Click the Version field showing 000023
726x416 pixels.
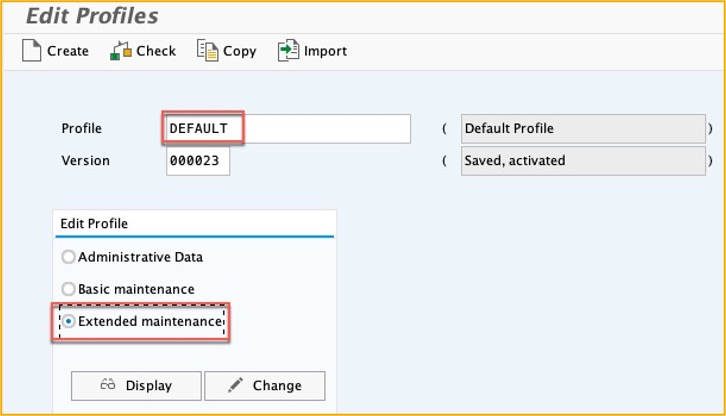[x=198, y=161]
